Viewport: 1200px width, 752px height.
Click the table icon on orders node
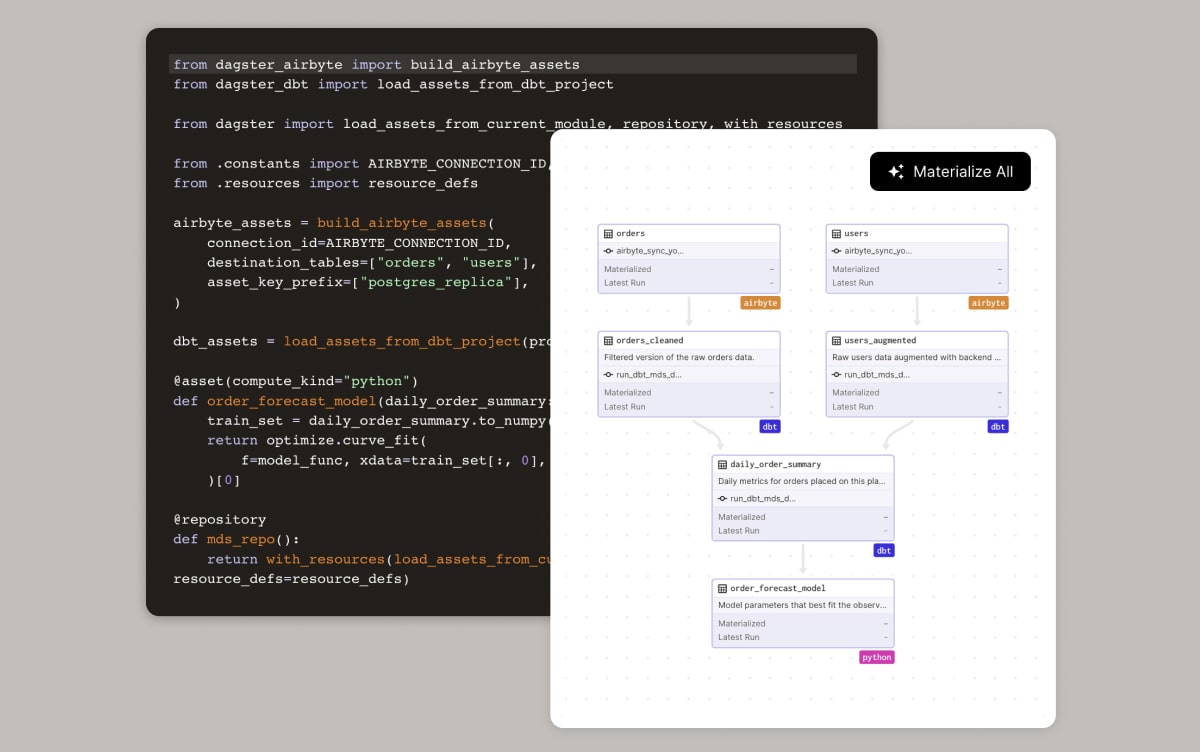(608, 234)
